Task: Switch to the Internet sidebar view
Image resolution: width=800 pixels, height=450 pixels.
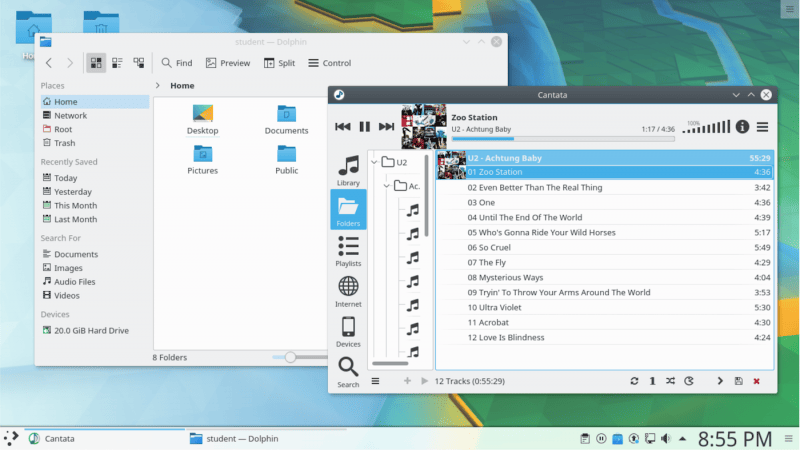Action: [x=348, y=291]
